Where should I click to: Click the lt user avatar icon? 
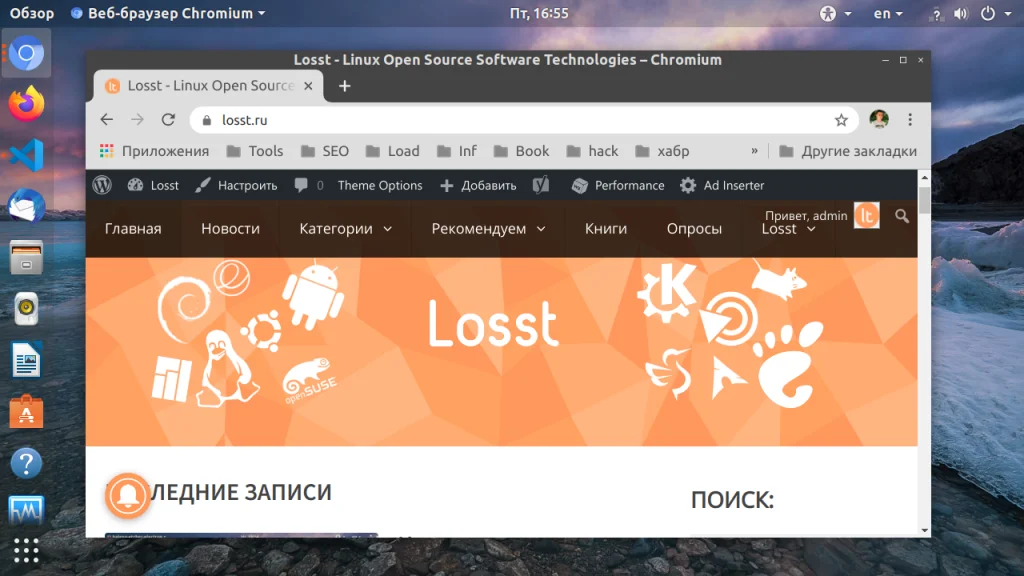[867, 216]
